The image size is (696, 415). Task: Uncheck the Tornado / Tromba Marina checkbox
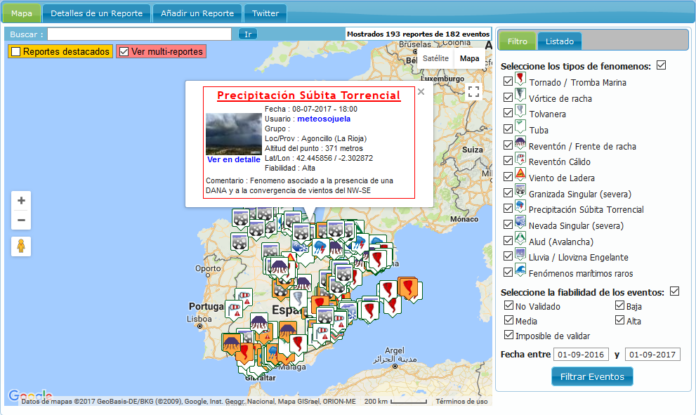pos(508,81)
